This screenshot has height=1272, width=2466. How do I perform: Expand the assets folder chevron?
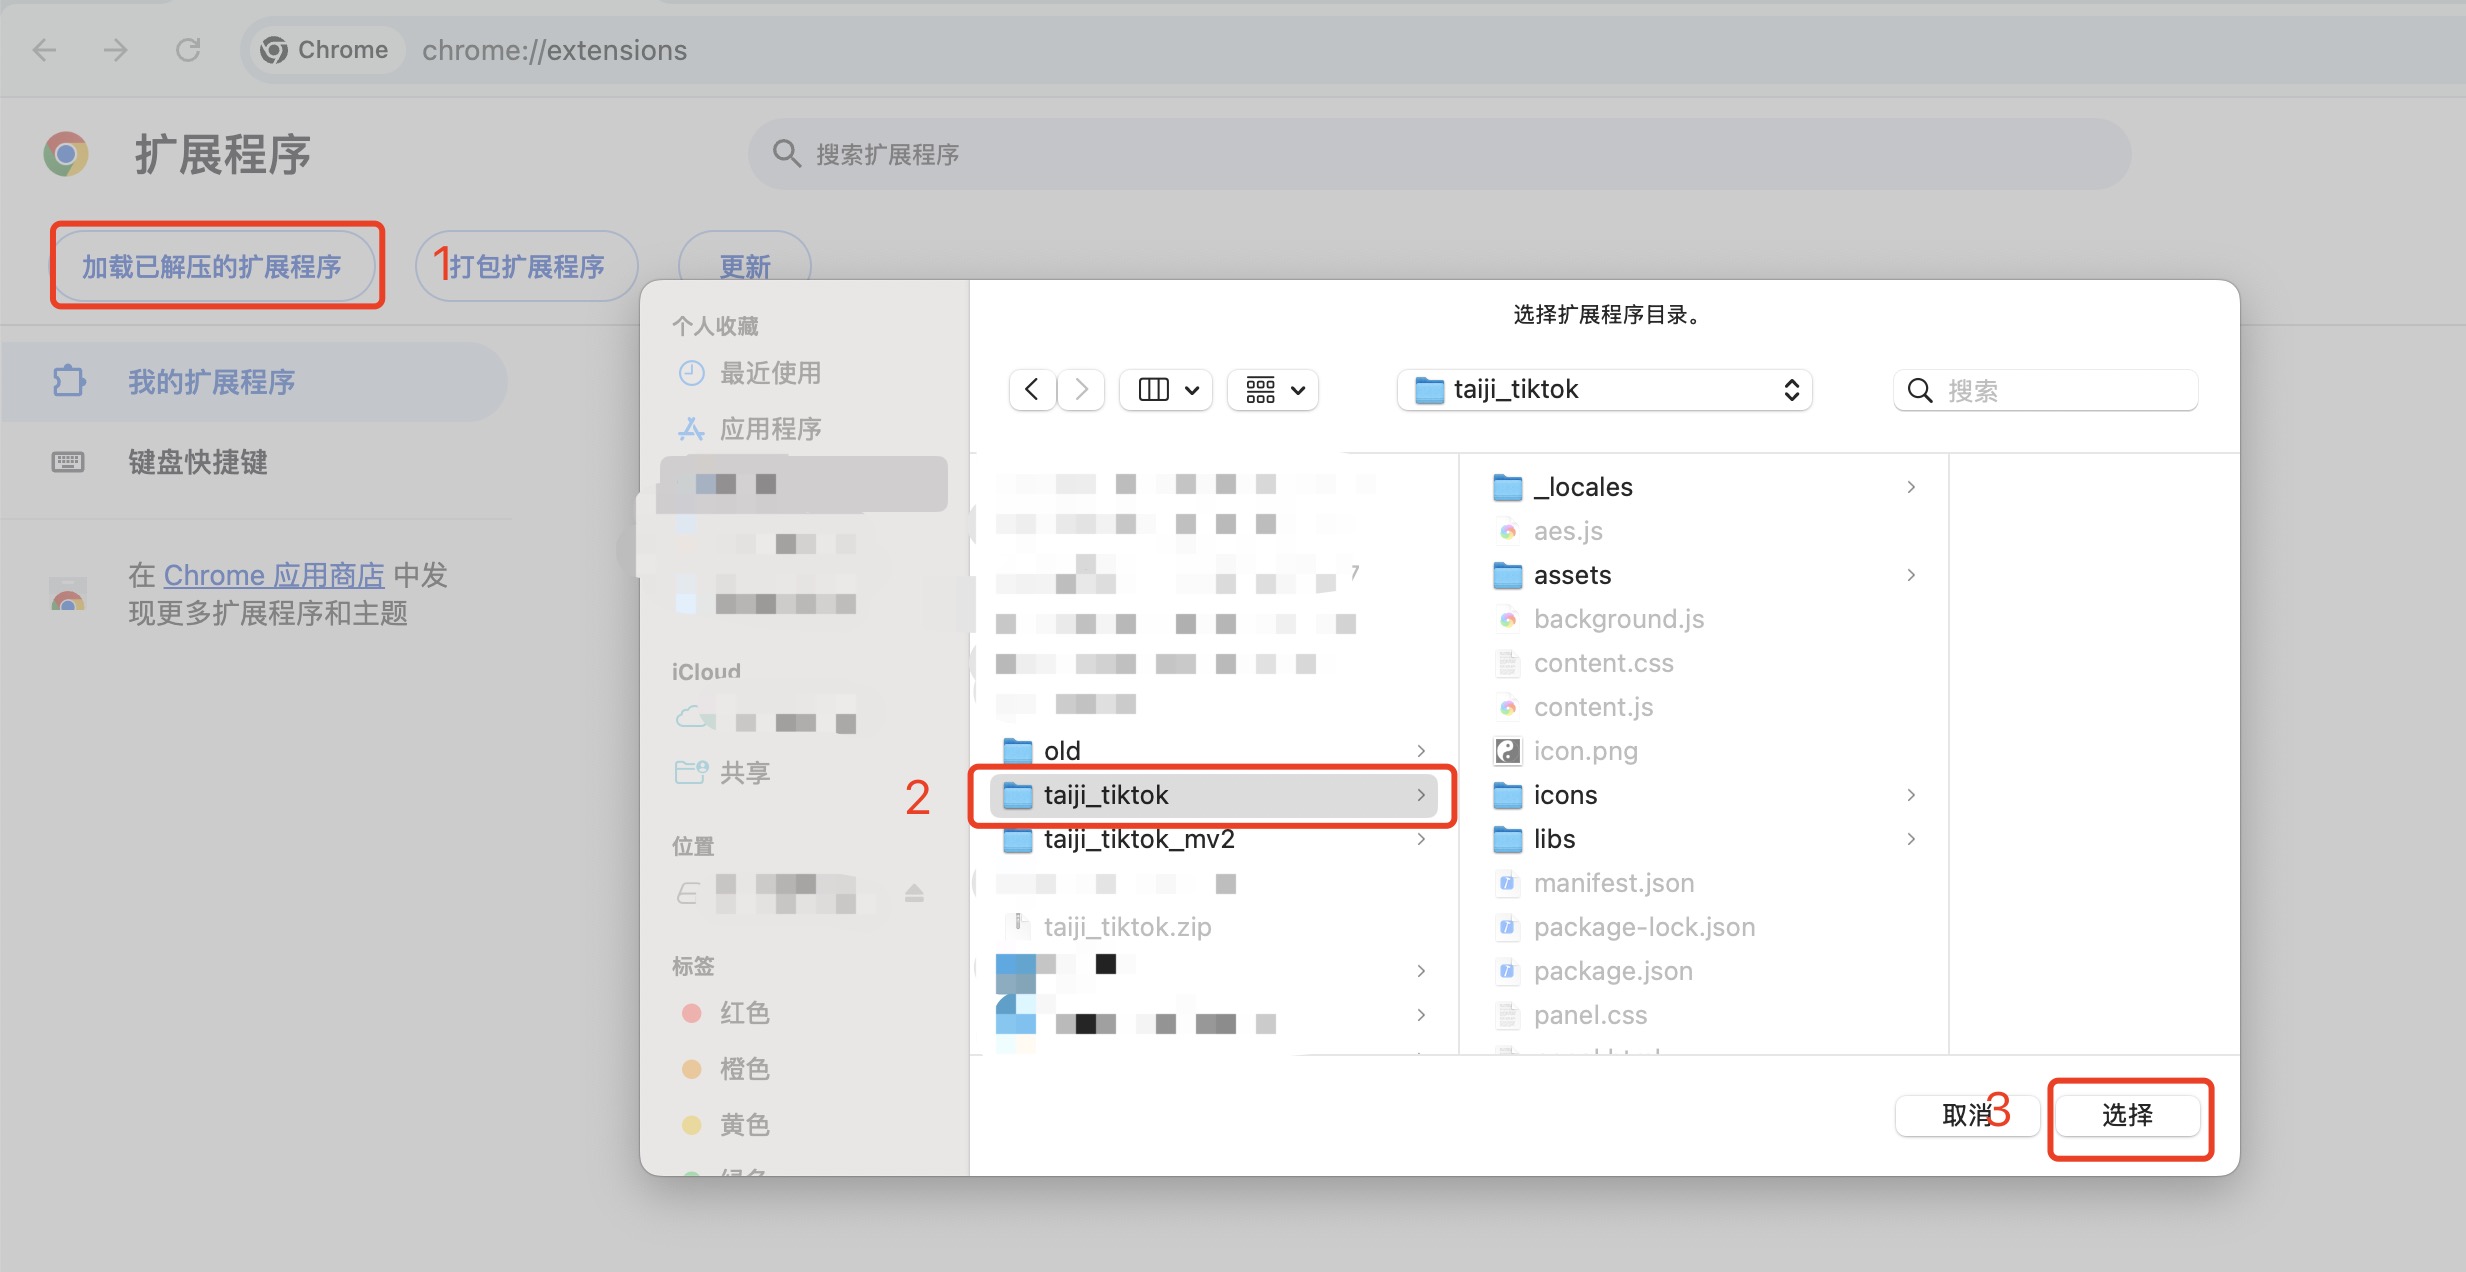point(1911,575)
